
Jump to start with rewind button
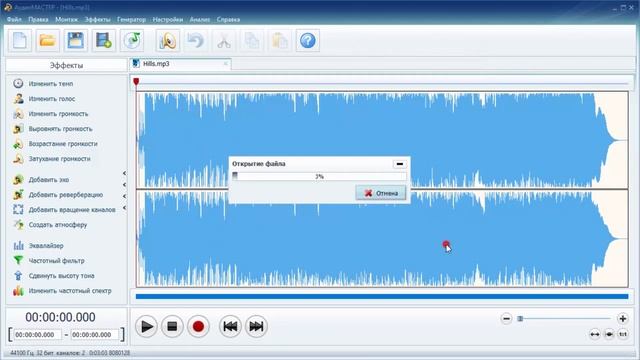pos(230,327)
